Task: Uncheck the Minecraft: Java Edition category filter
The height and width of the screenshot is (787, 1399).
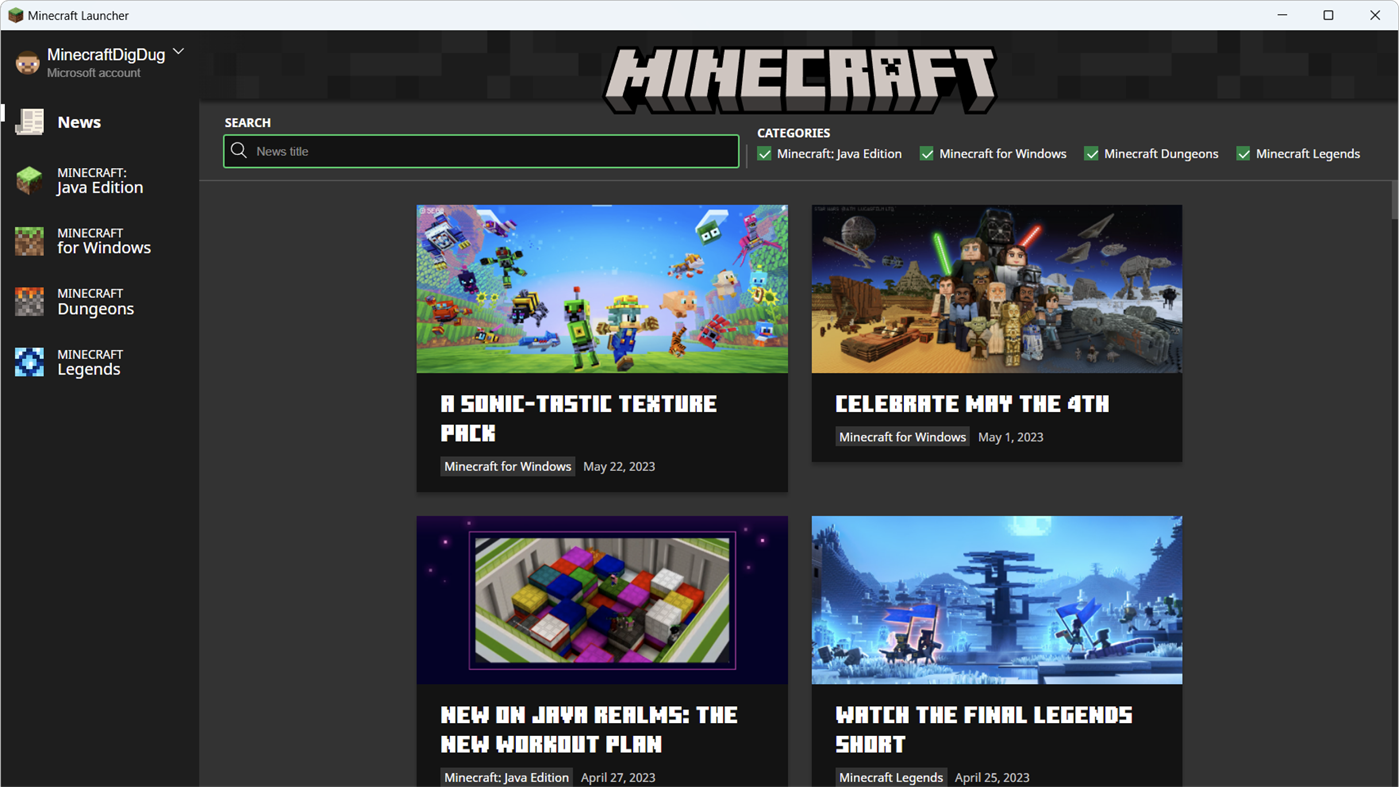Action: click(x=764, y=154)
